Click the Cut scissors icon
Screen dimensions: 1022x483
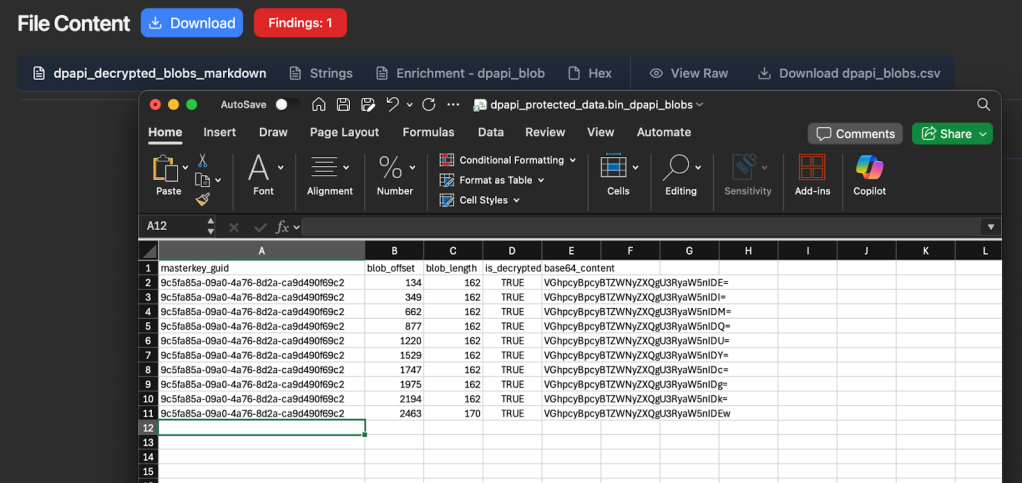click(x=202, y=160)
